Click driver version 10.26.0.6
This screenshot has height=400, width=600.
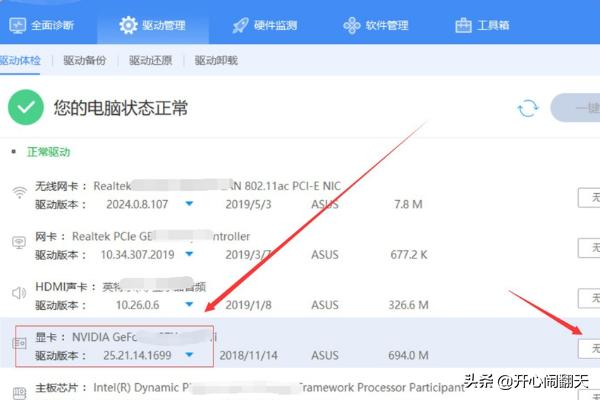tap(137, 305)
